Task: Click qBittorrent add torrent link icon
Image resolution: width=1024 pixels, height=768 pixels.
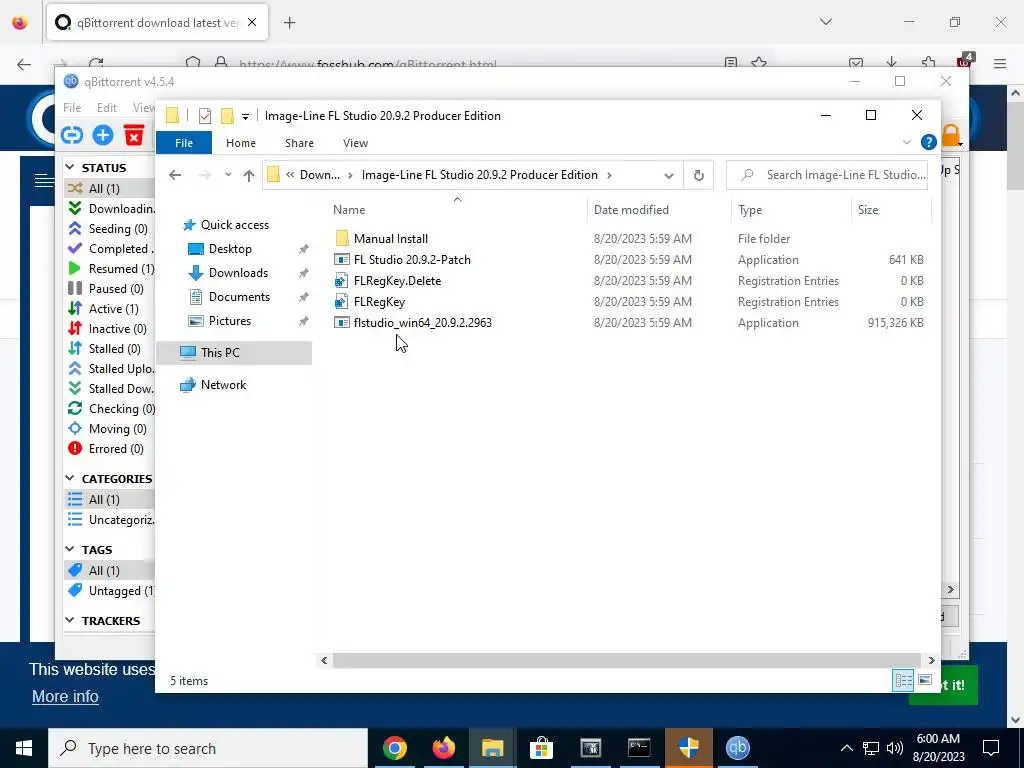Action: (x=72, y=135)
